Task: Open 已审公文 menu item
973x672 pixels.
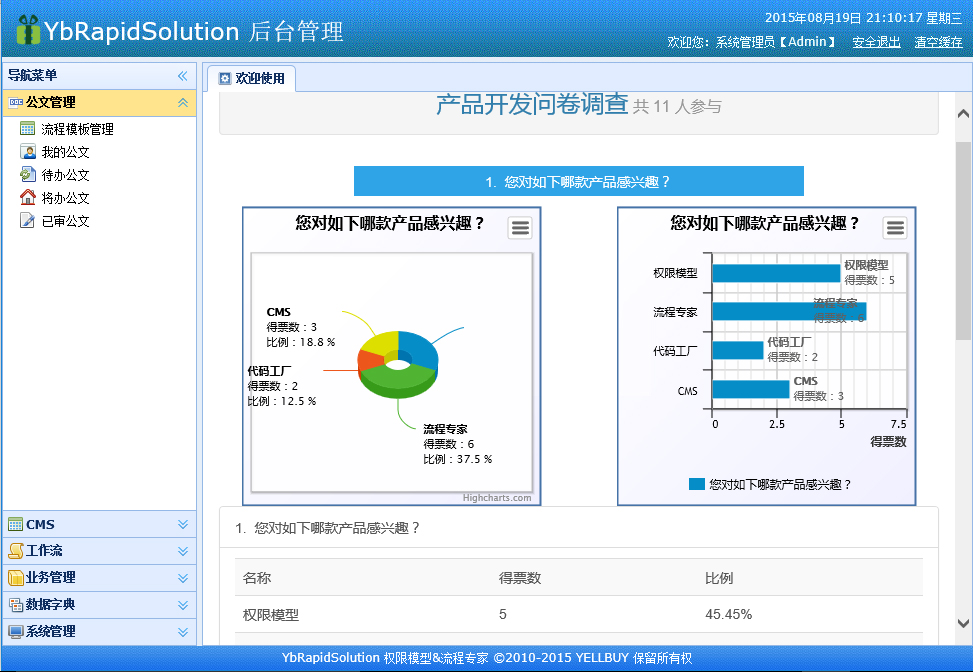Action: pos(65,221)
